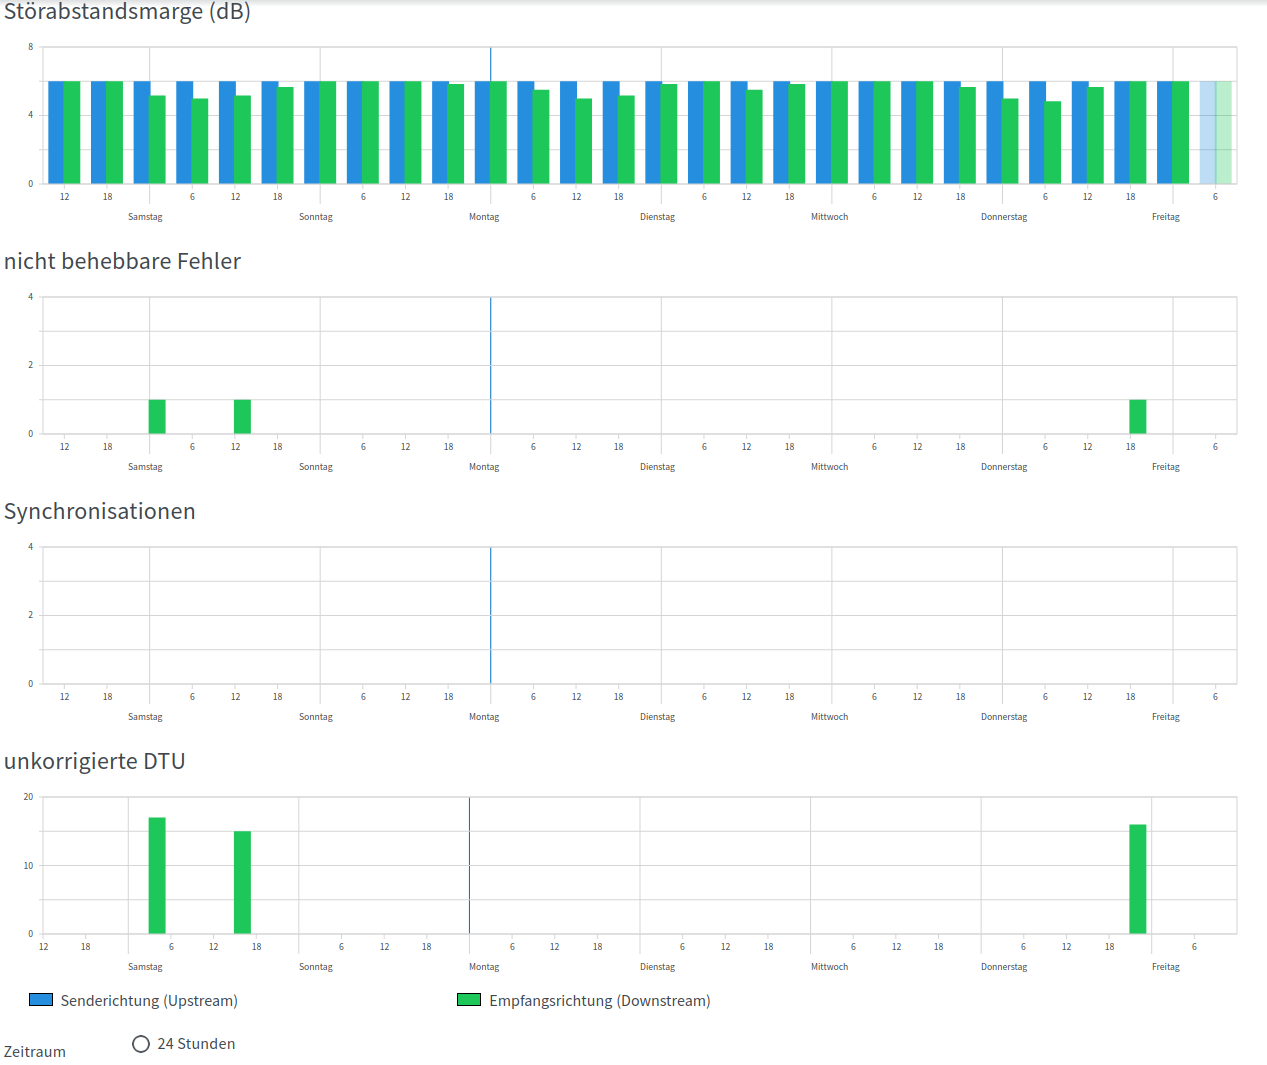1267x1065 pixels.
Task: Click the 'unkorrigierte DTU' heading
Action: tap(95, 762)
